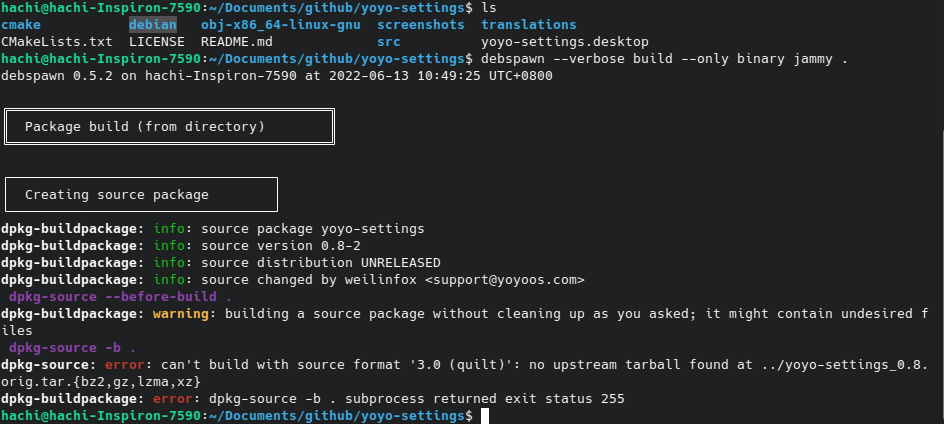Click the yellow 'warning' word

tap(181, 314)
